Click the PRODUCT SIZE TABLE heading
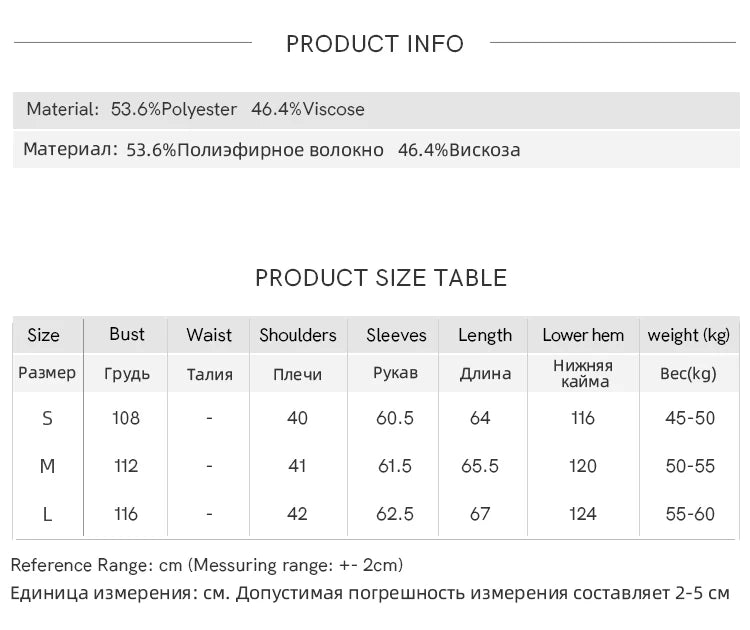This screenshot has height=630, width=750. pyautogui.click(x=381, y=278)
